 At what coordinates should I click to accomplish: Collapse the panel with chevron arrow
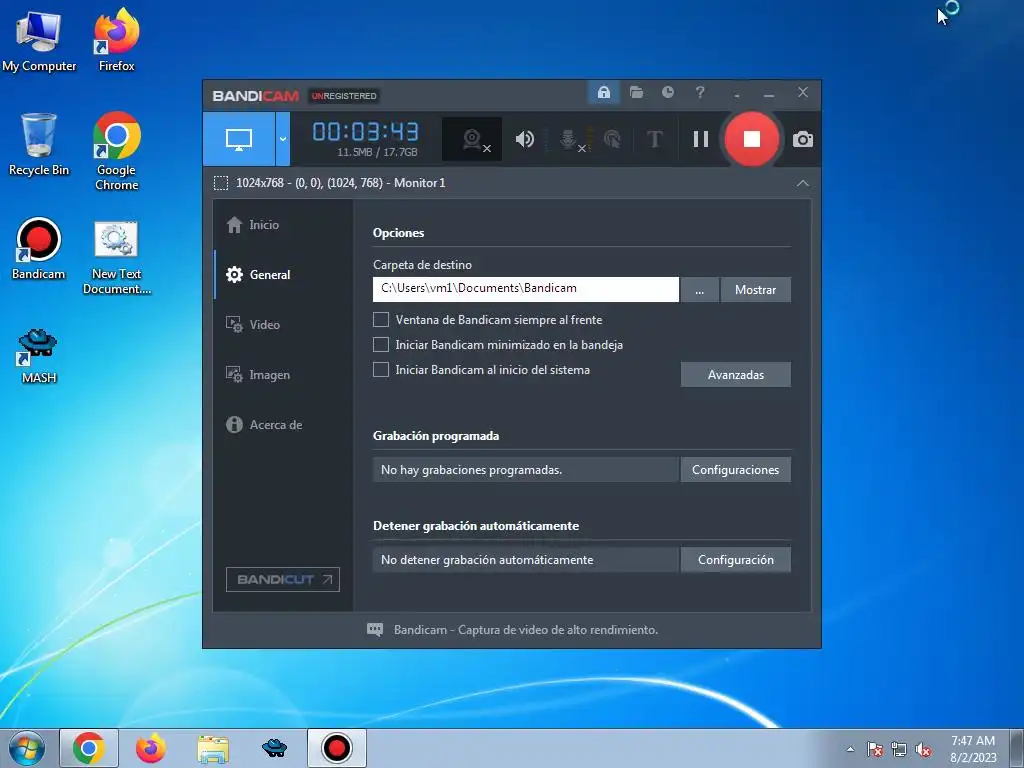(x=803, y=184)
